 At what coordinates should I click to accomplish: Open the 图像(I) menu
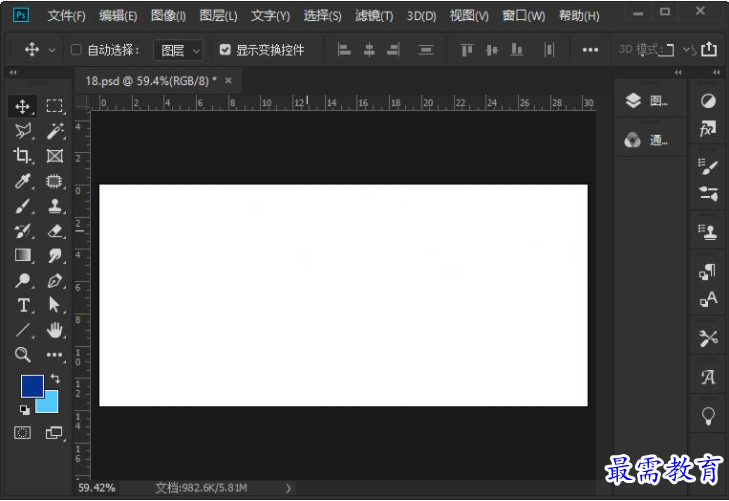tap(168, 16)
